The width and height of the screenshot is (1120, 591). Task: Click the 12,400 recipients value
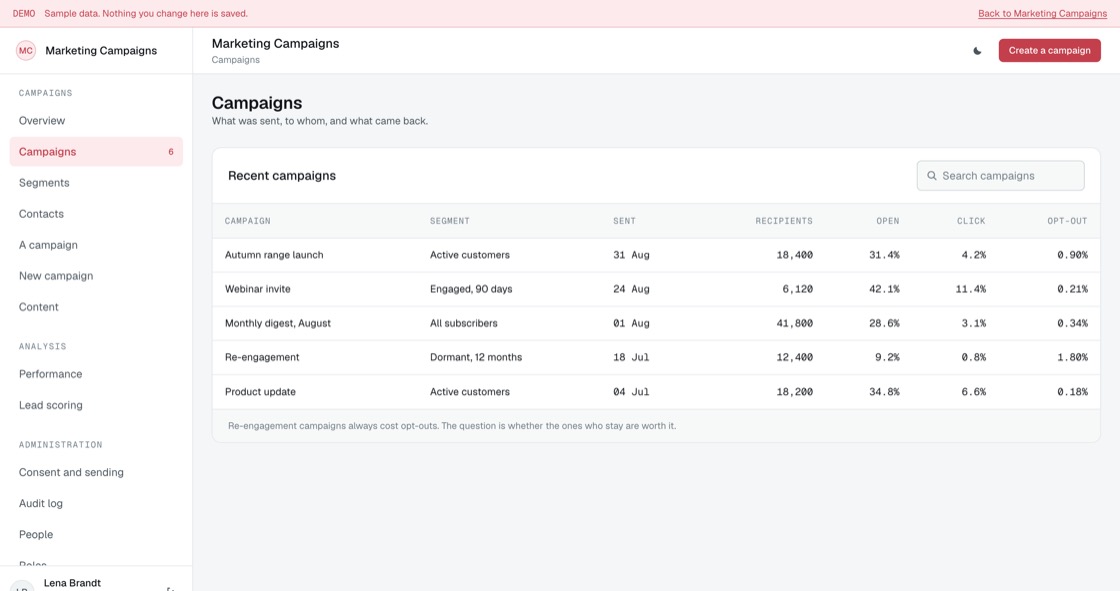click(794, 357)
